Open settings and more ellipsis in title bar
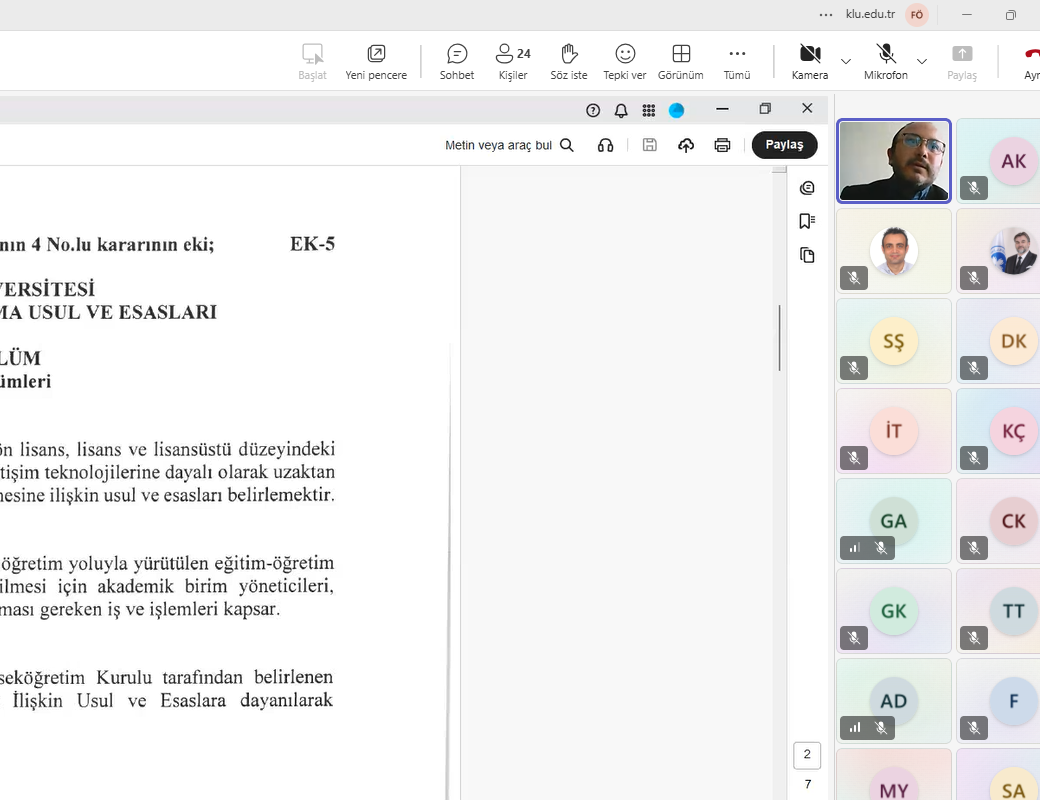The width and height of the screenshot is (1040, 800). (x=826, y=15)
